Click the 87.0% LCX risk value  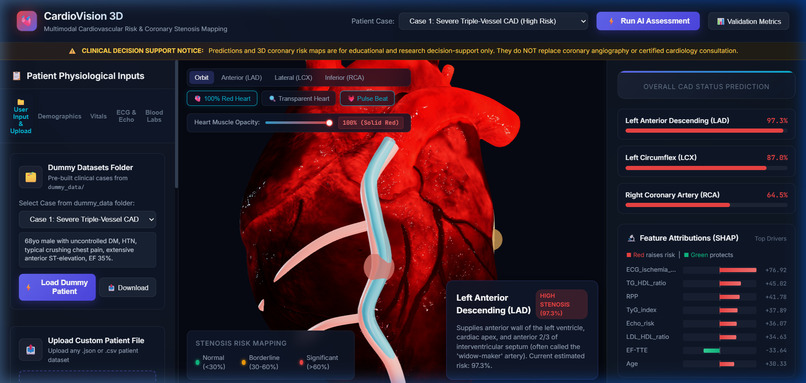[x=777, y=158]
